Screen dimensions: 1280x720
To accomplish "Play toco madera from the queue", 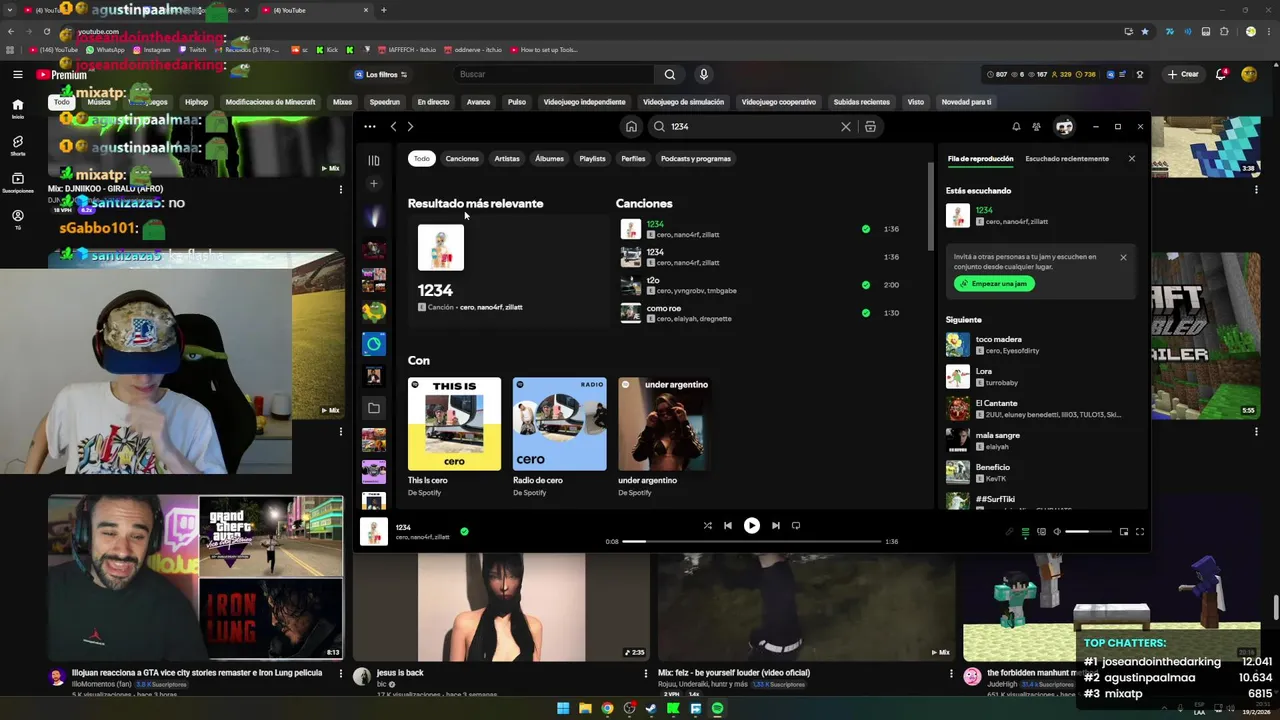I will click(1040, 345).
